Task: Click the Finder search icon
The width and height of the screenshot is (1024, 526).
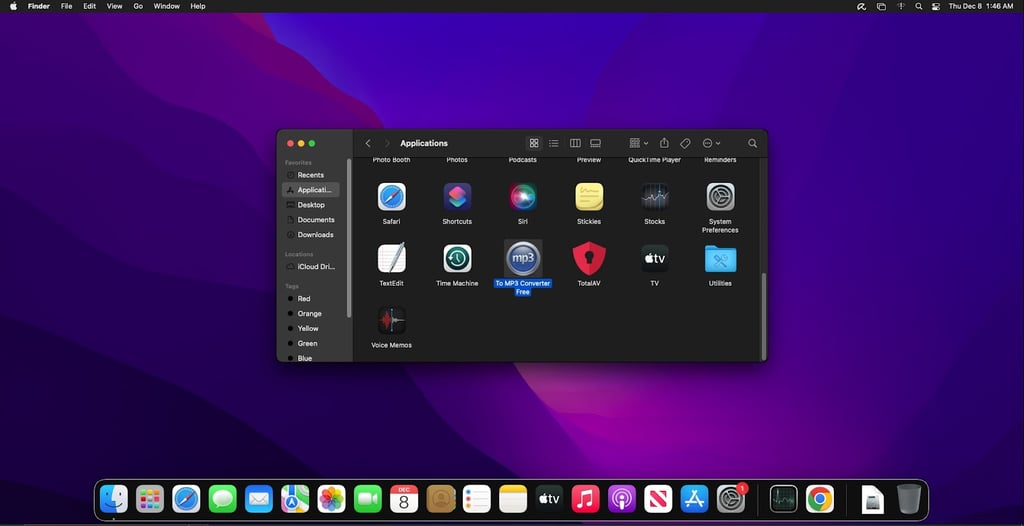Action: [x=752, y=143]
